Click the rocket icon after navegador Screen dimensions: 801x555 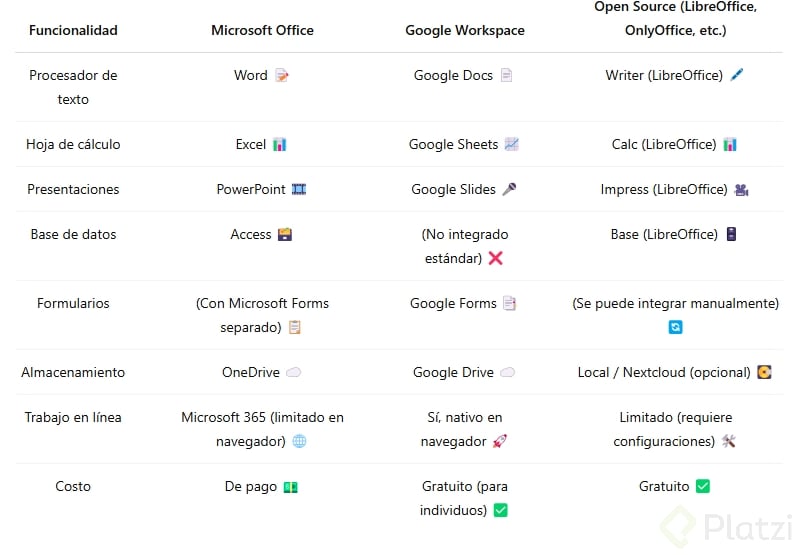[x=501, y=442]
